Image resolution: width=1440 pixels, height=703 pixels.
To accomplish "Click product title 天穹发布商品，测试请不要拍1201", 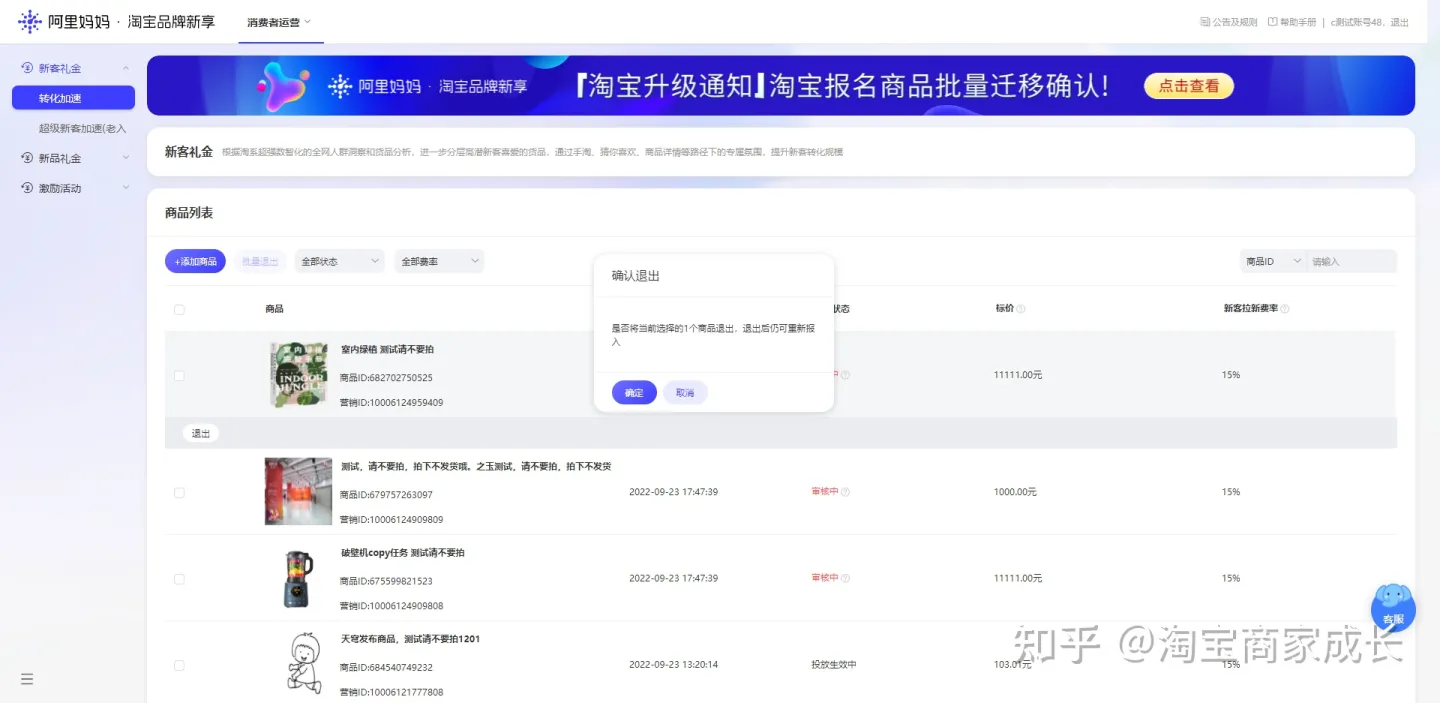I will (410, 639).
